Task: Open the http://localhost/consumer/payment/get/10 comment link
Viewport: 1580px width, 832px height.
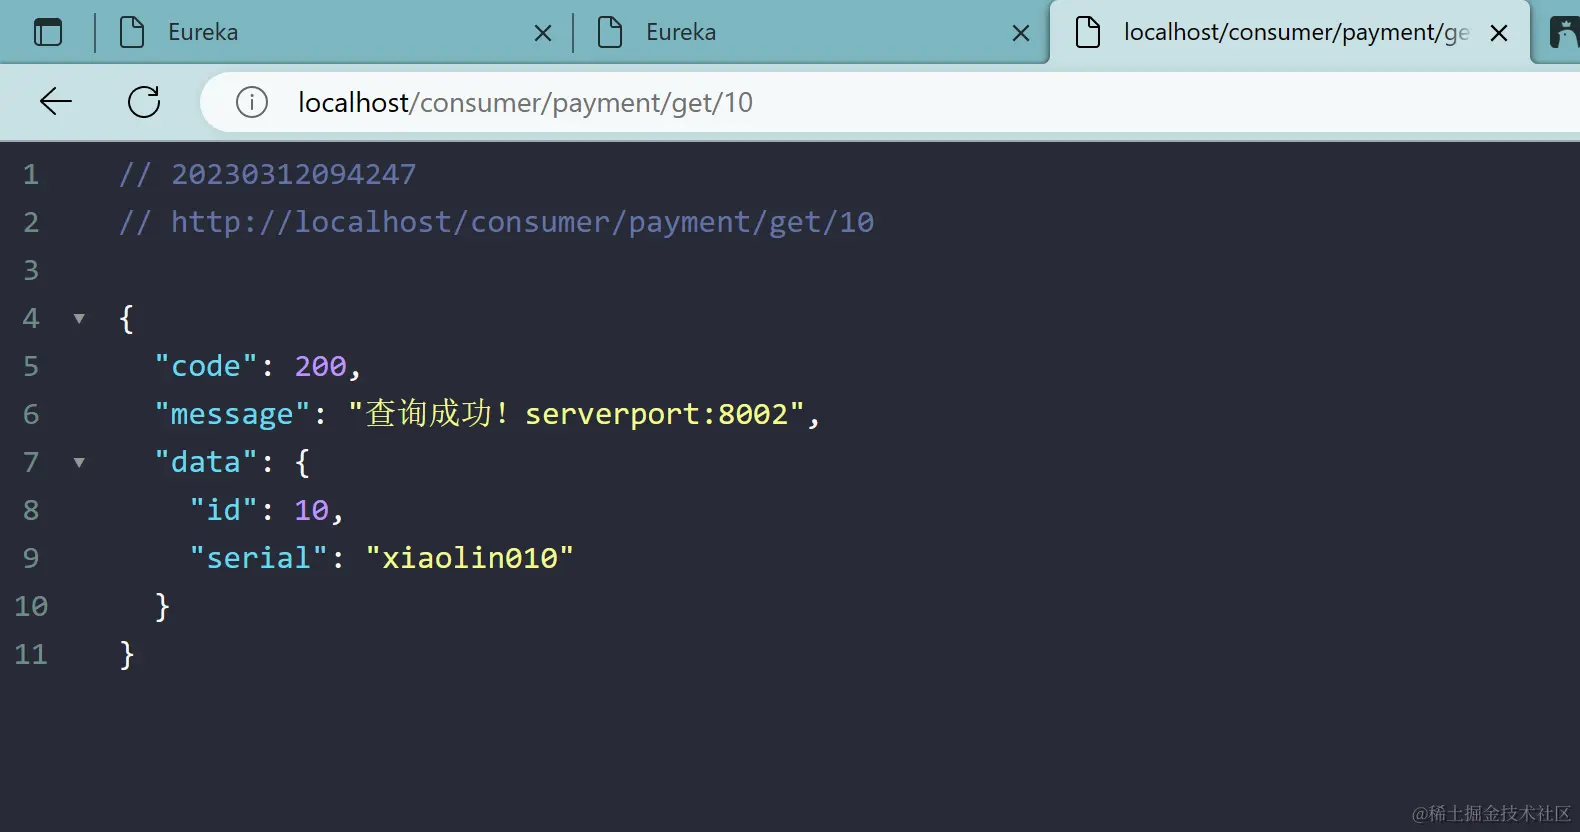Action: coord(522,222)
